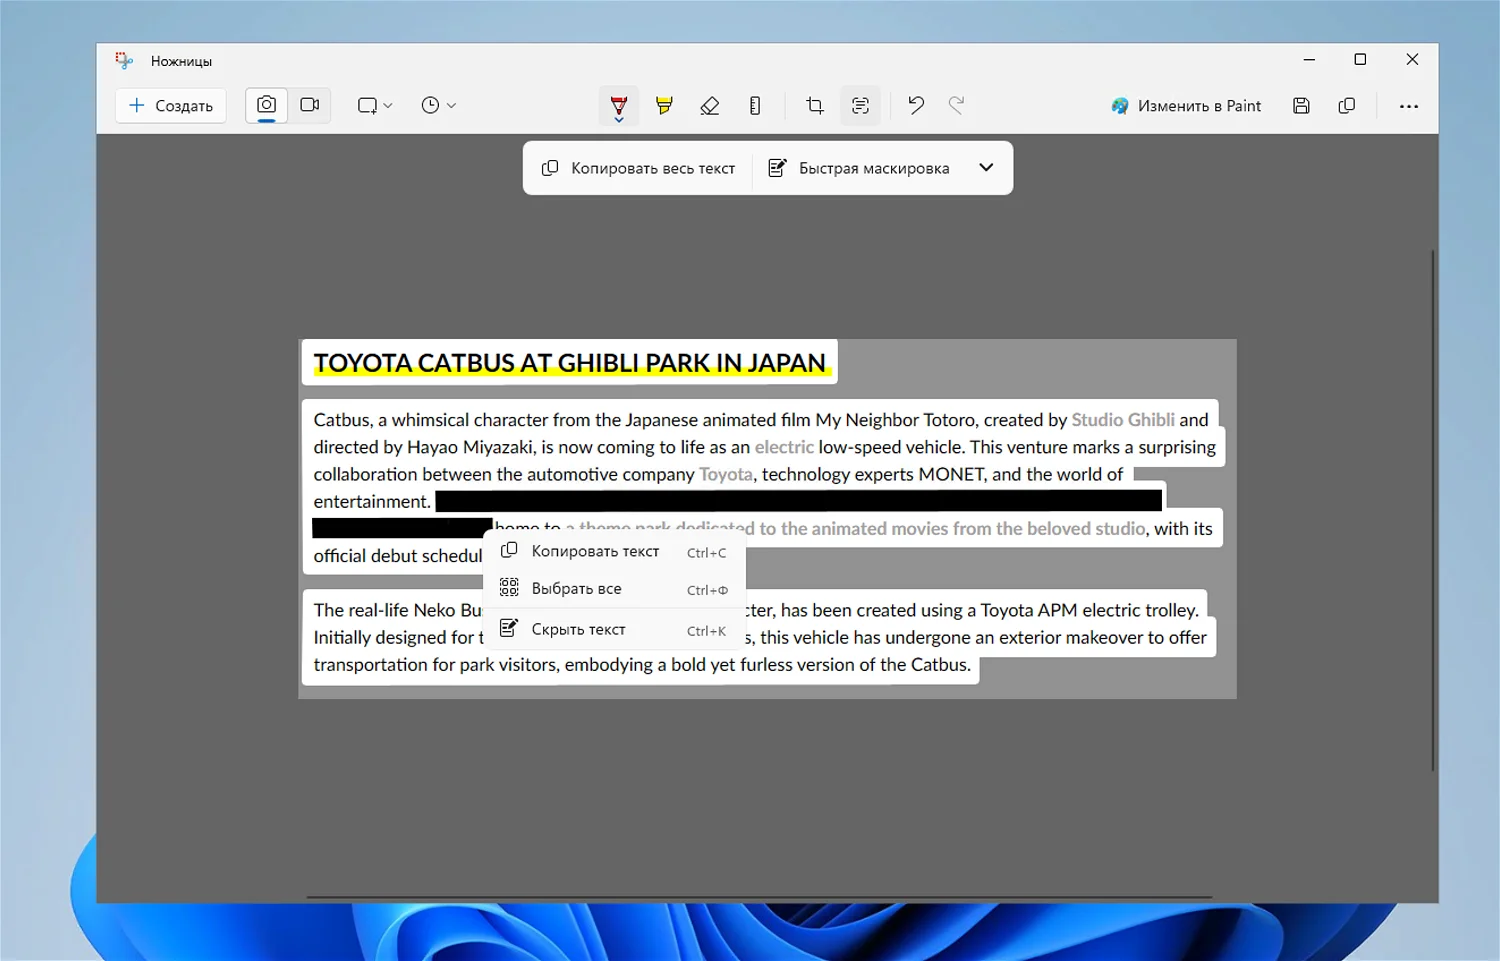Click Копировать весь текст button
The image size is (1500, 961).
(x=638, y=168)
